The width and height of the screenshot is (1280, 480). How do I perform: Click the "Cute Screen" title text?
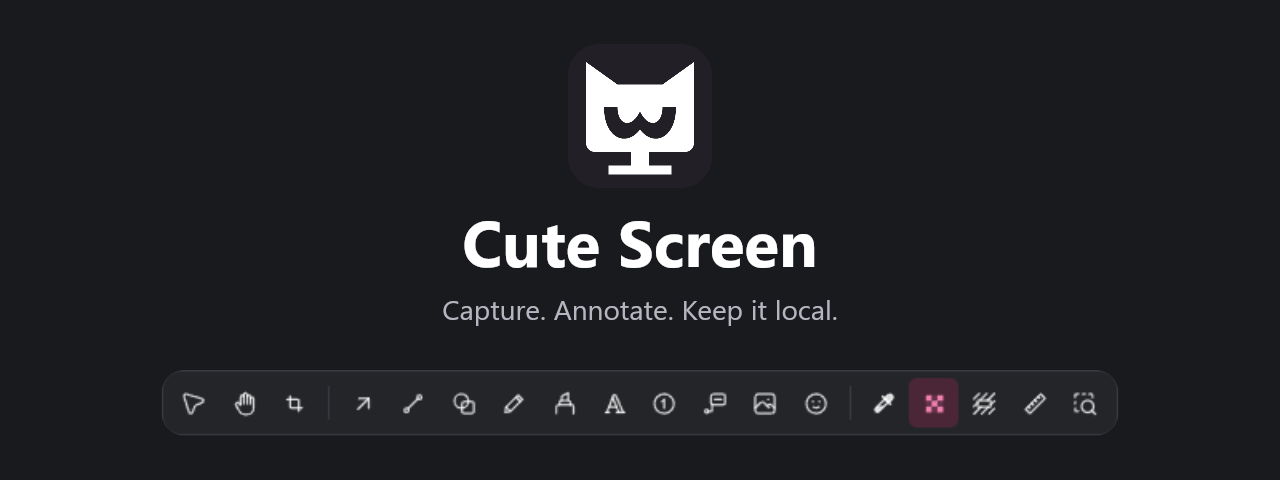[x=640, y=245]
